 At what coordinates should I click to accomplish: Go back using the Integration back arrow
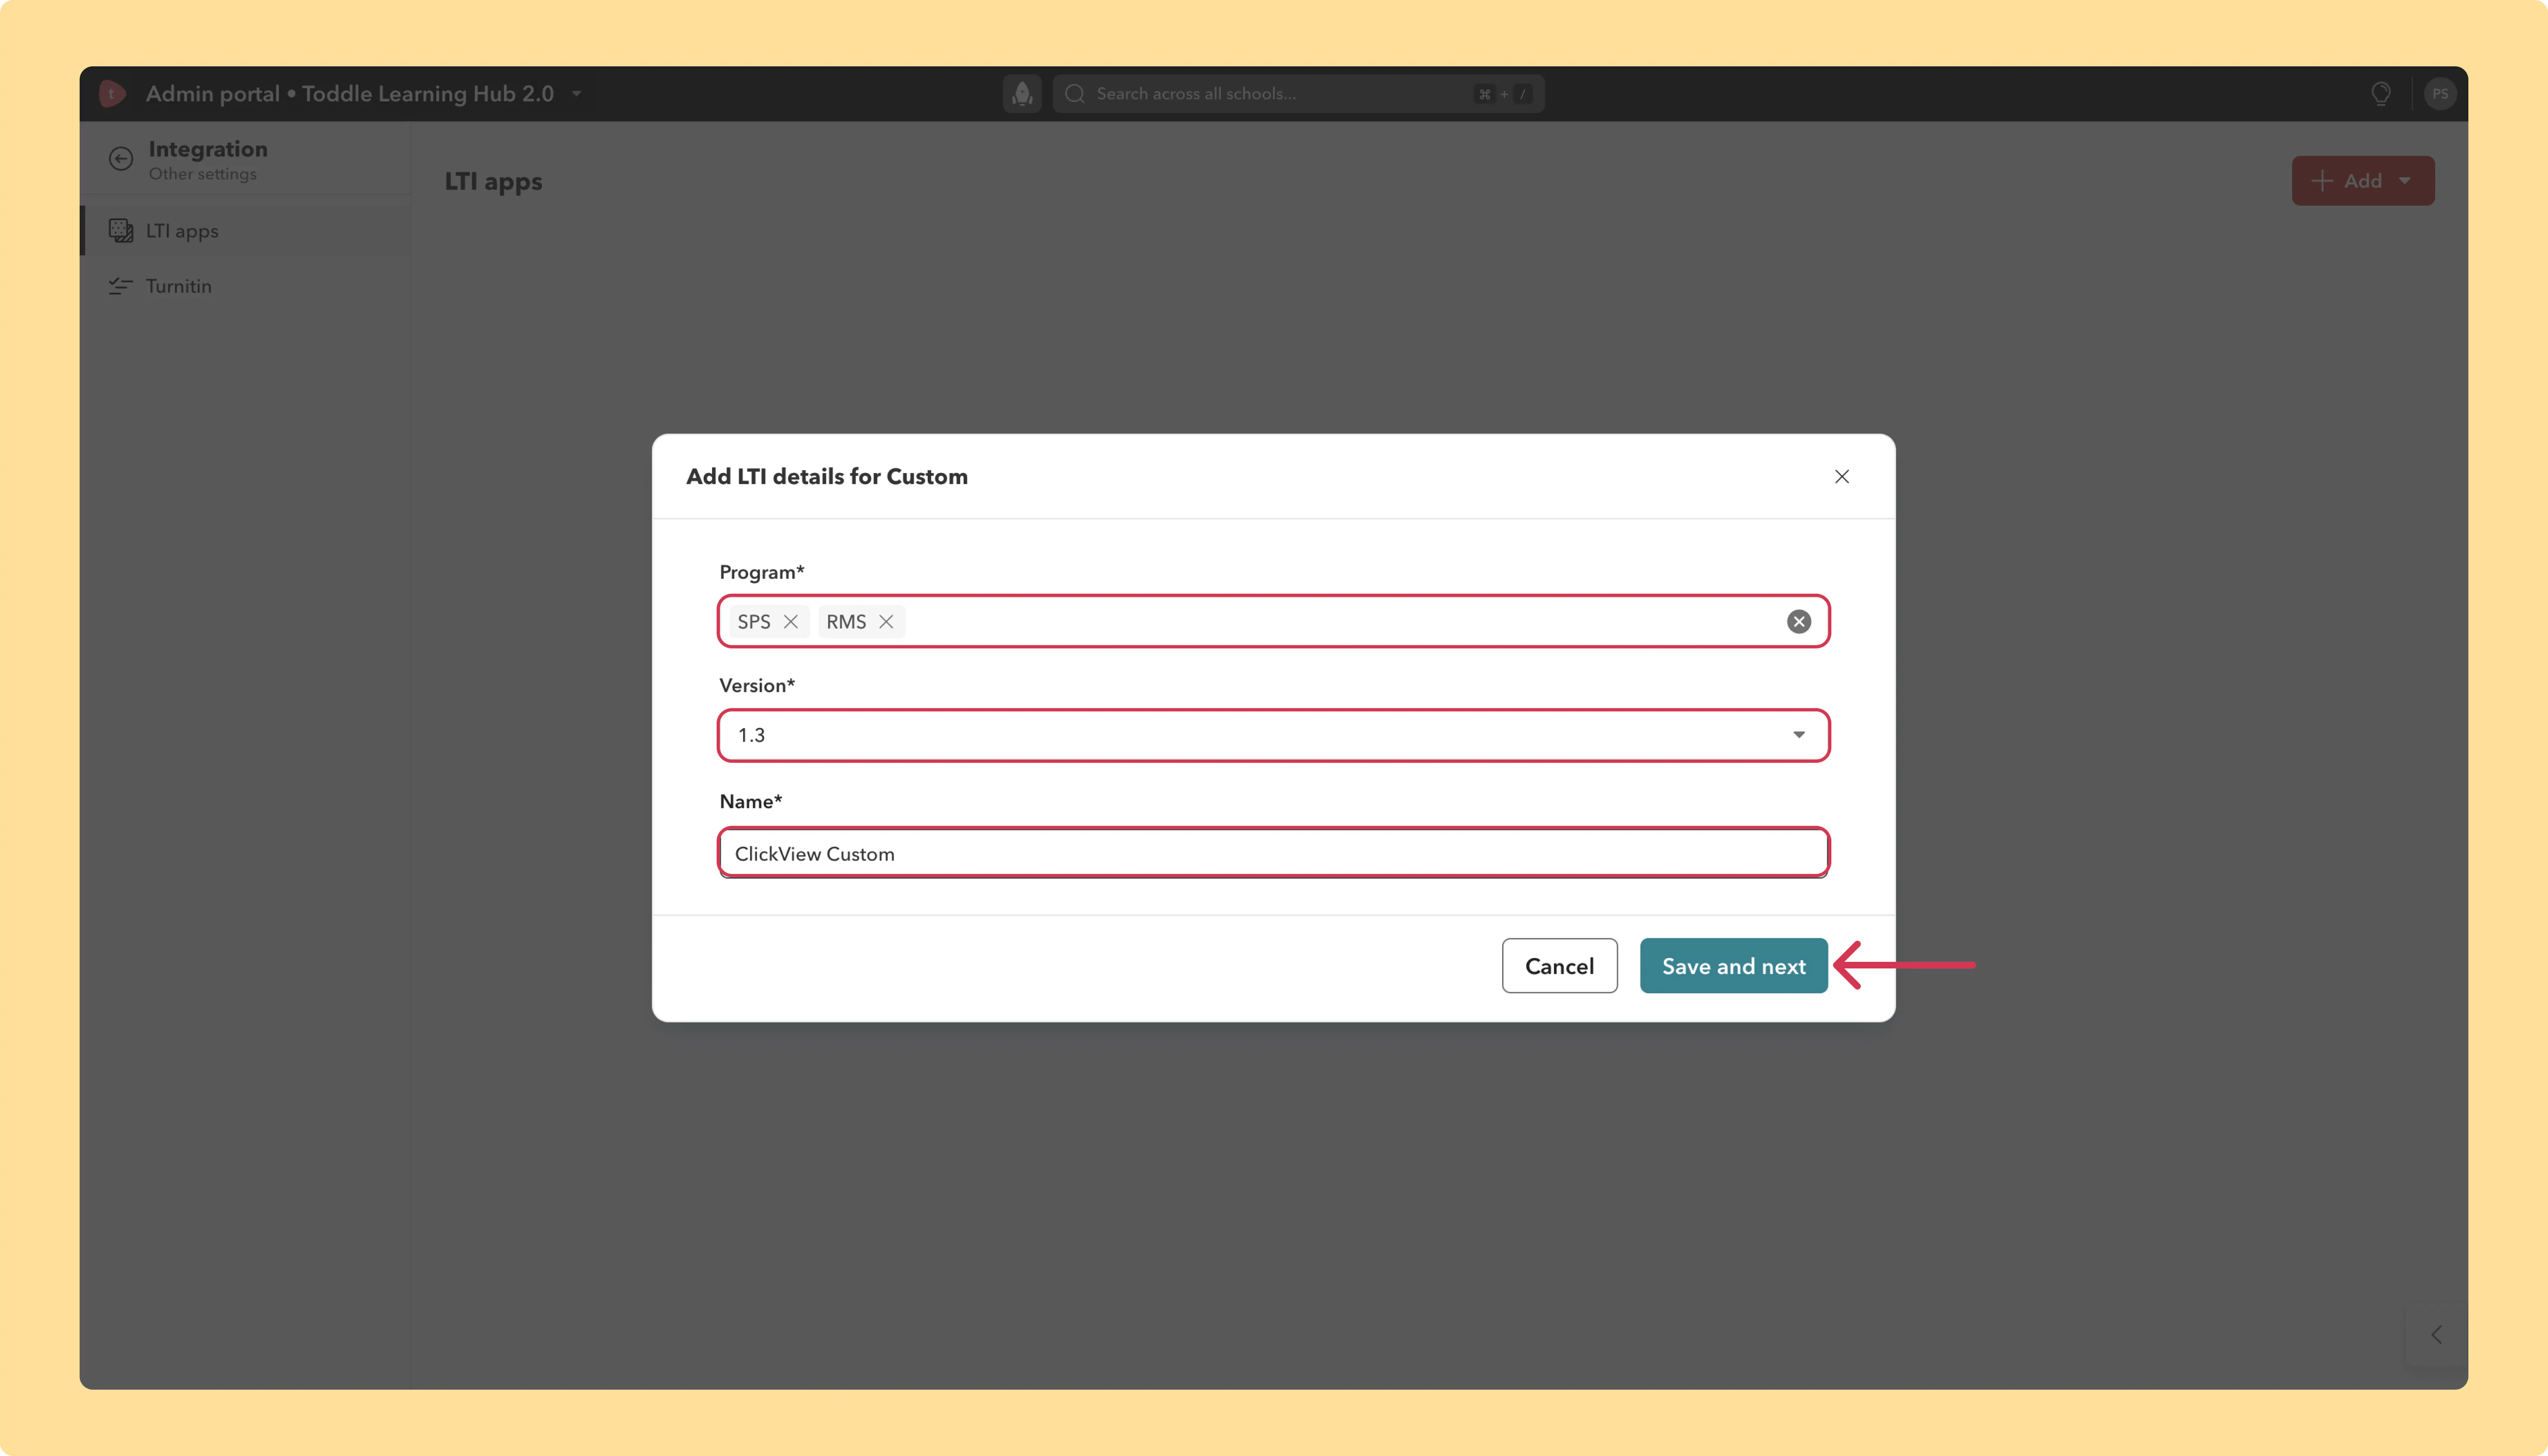(121, 159)
